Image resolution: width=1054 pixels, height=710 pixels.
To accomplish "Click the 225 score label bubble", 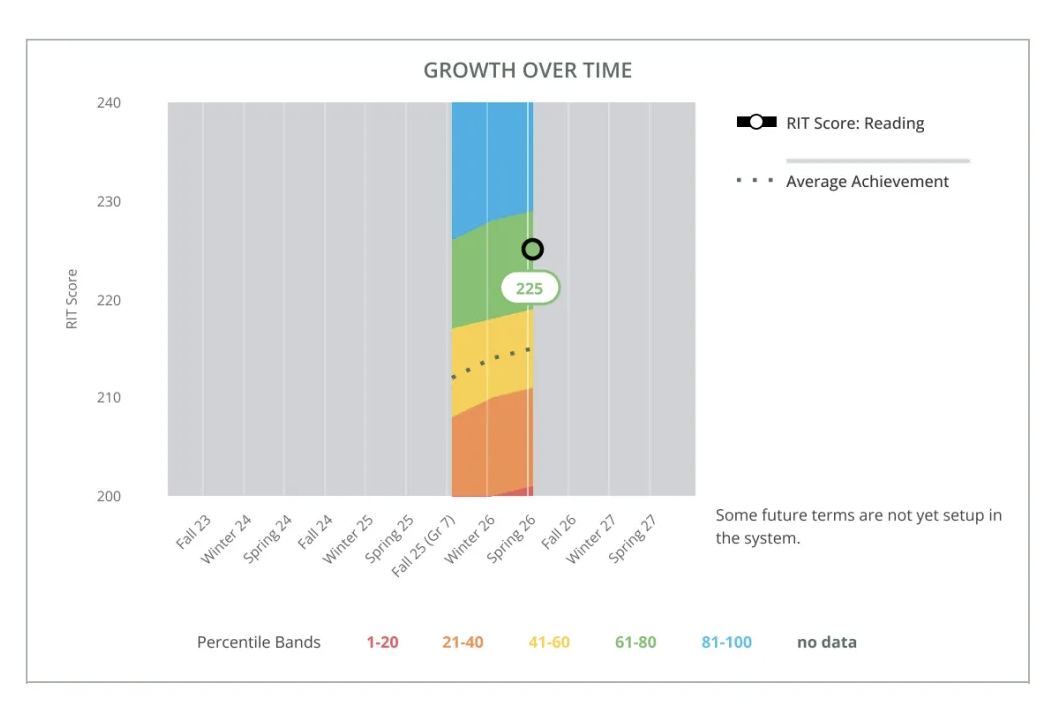I will [530, 288].
